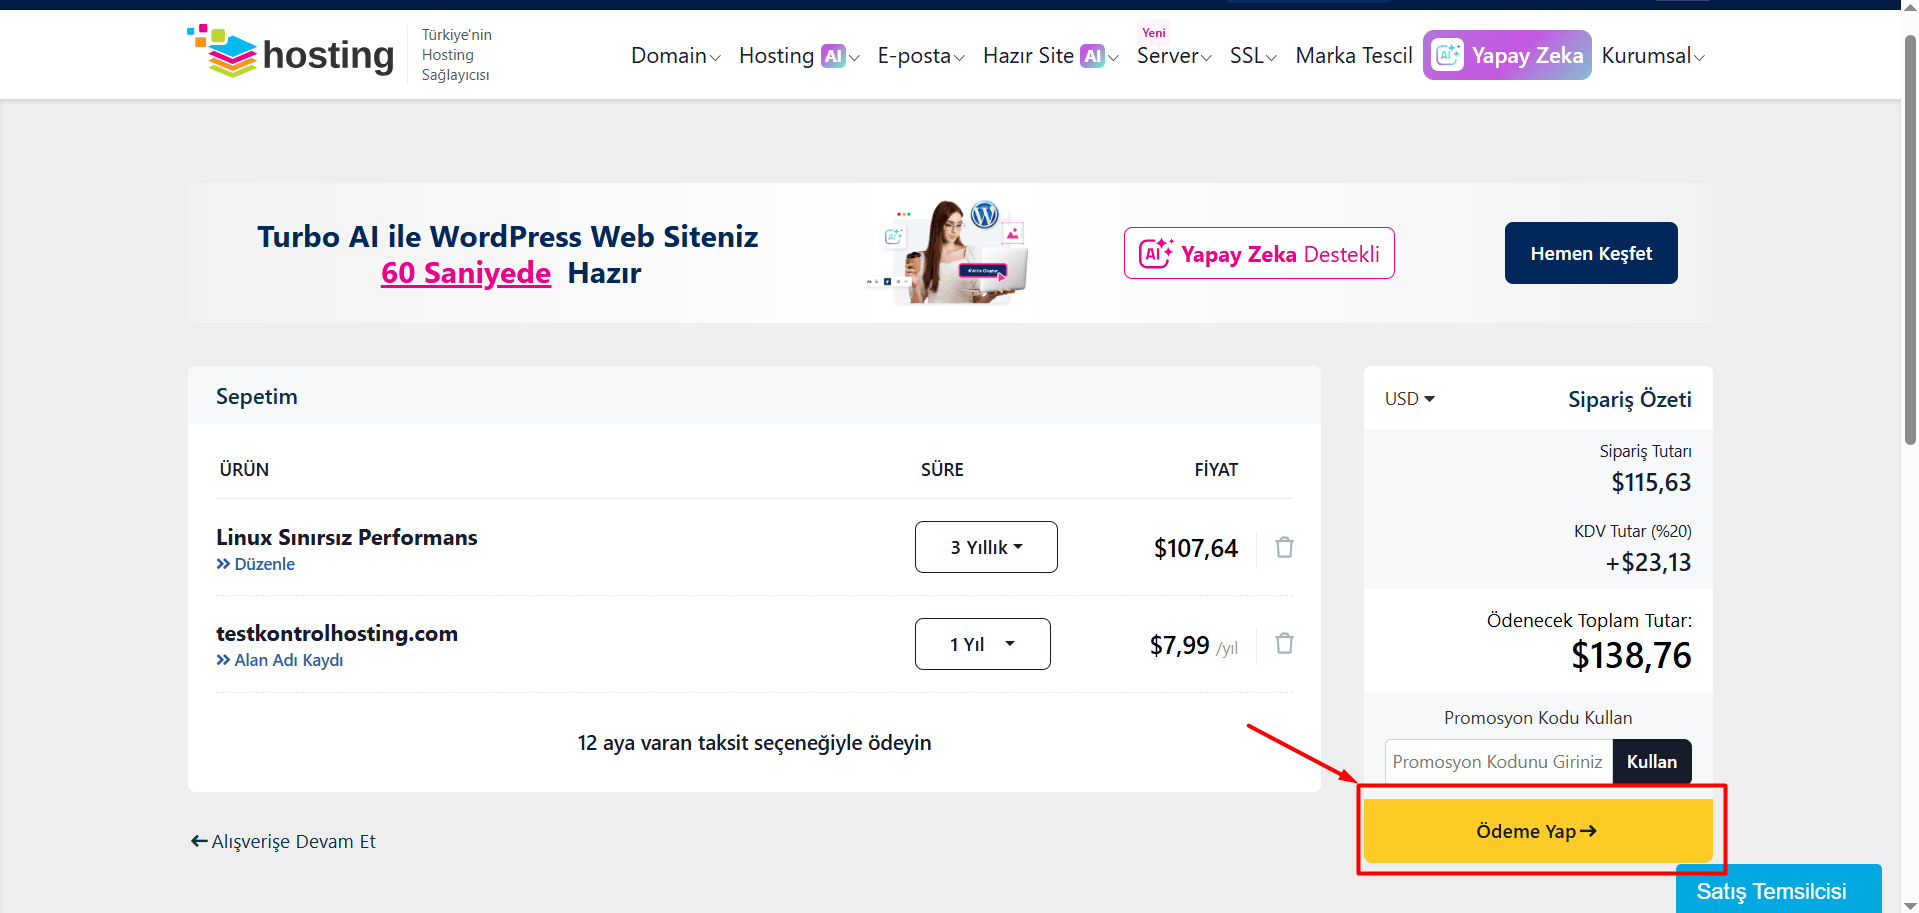This screenshot has height=913, width=1919.
Task: Click the testkontrolhosting.com domain name
Action: [x=337, y=633]
